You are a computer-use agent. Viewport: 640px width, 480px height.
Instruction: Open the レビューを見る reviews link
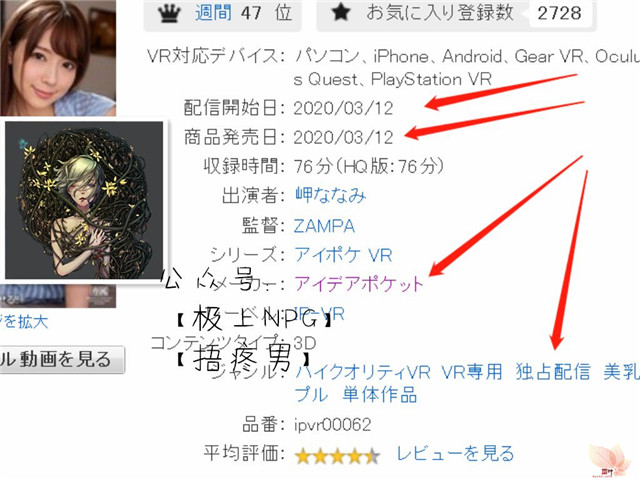click(455, 453)
